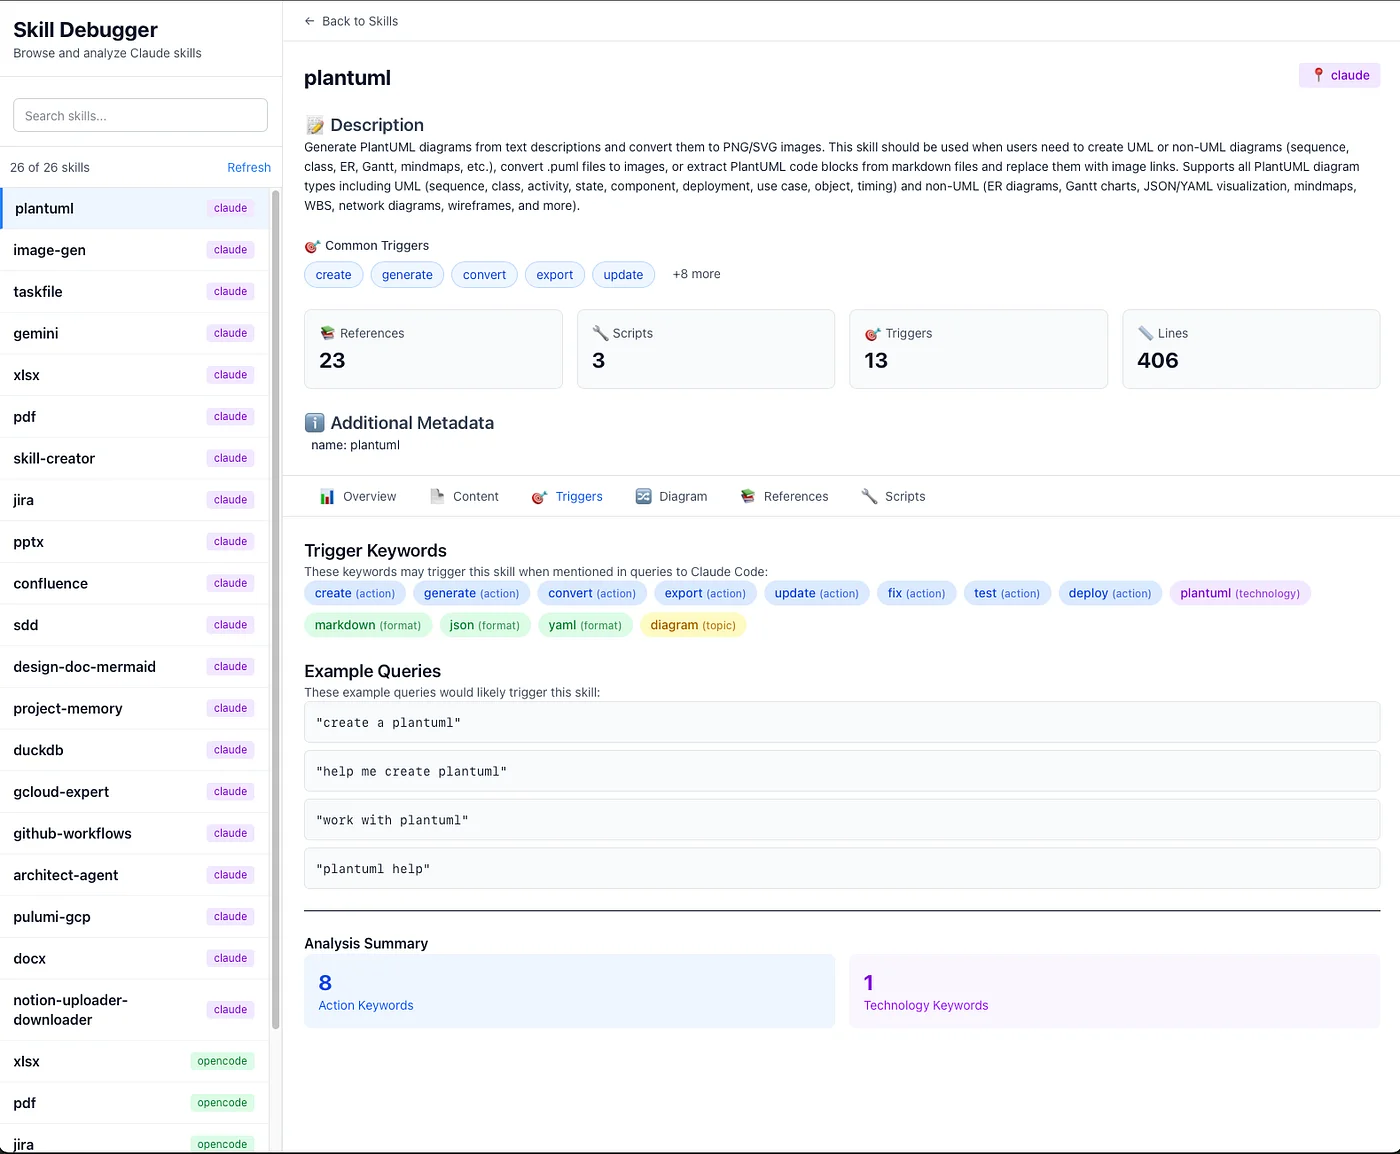Switch to the Diagram tab
The image size is (1400, 1154).
(x=682, y=495)
